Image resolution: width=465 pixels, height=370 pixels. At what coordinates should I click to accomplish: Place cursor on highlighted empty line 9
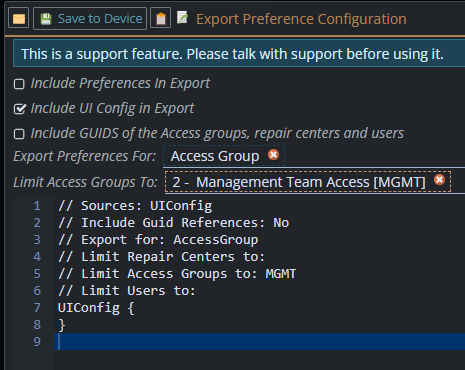[x=259, y=342]
